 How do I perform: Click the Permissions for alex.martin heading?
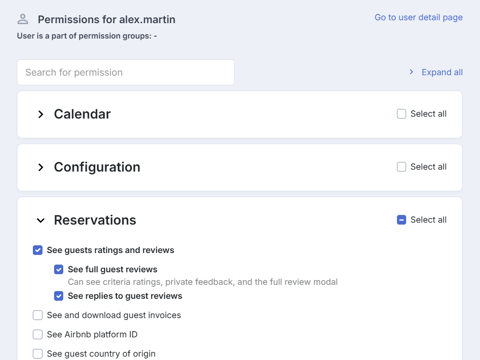coord(106,19)
